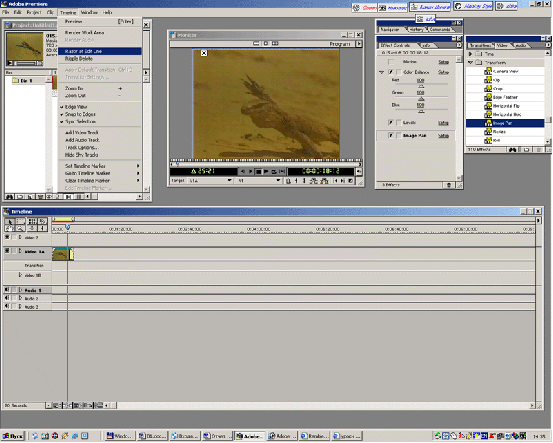Select the Horizontal Flip effect

(x=505, y=106)
